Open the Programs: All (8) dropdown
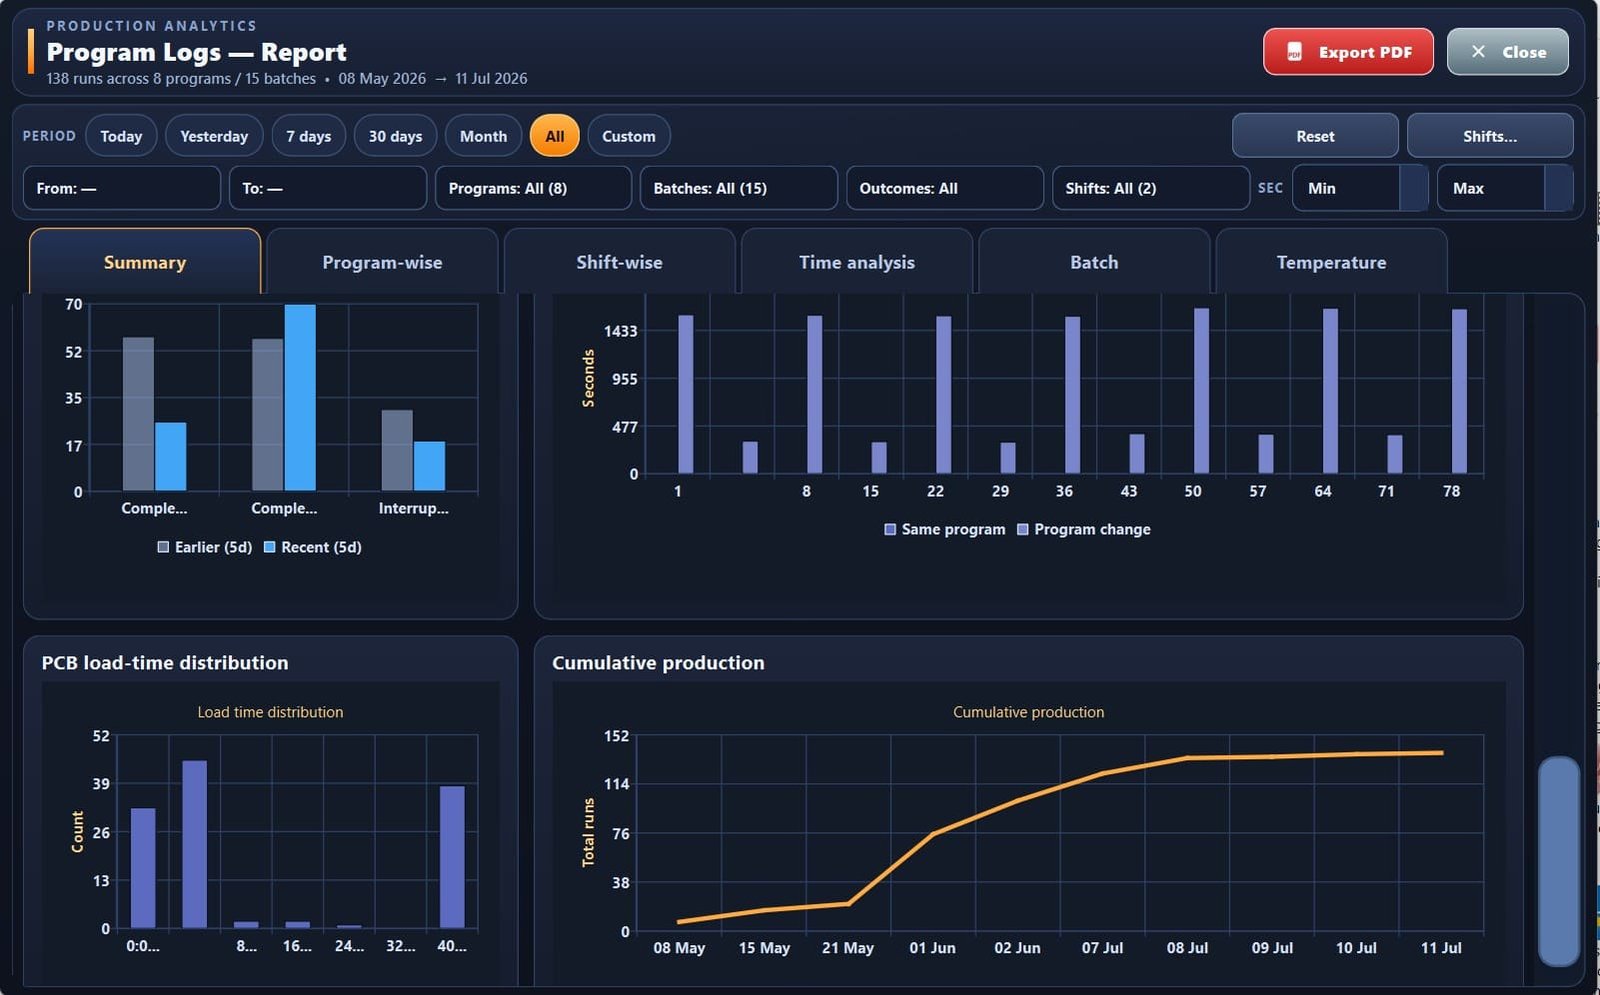The width and height of the screenshot is (1600, 995). point(533,188)
